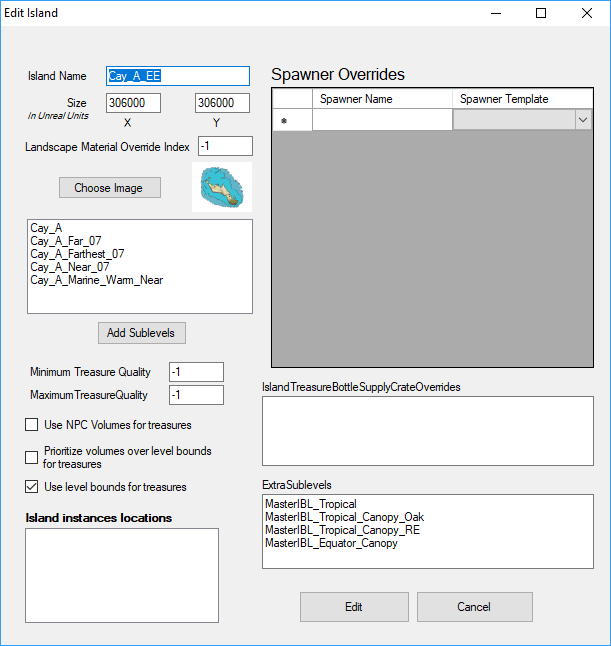Open the Spawner Template dropdown arrow
This screenshot has height=646, width=611.
coord(583,120)
